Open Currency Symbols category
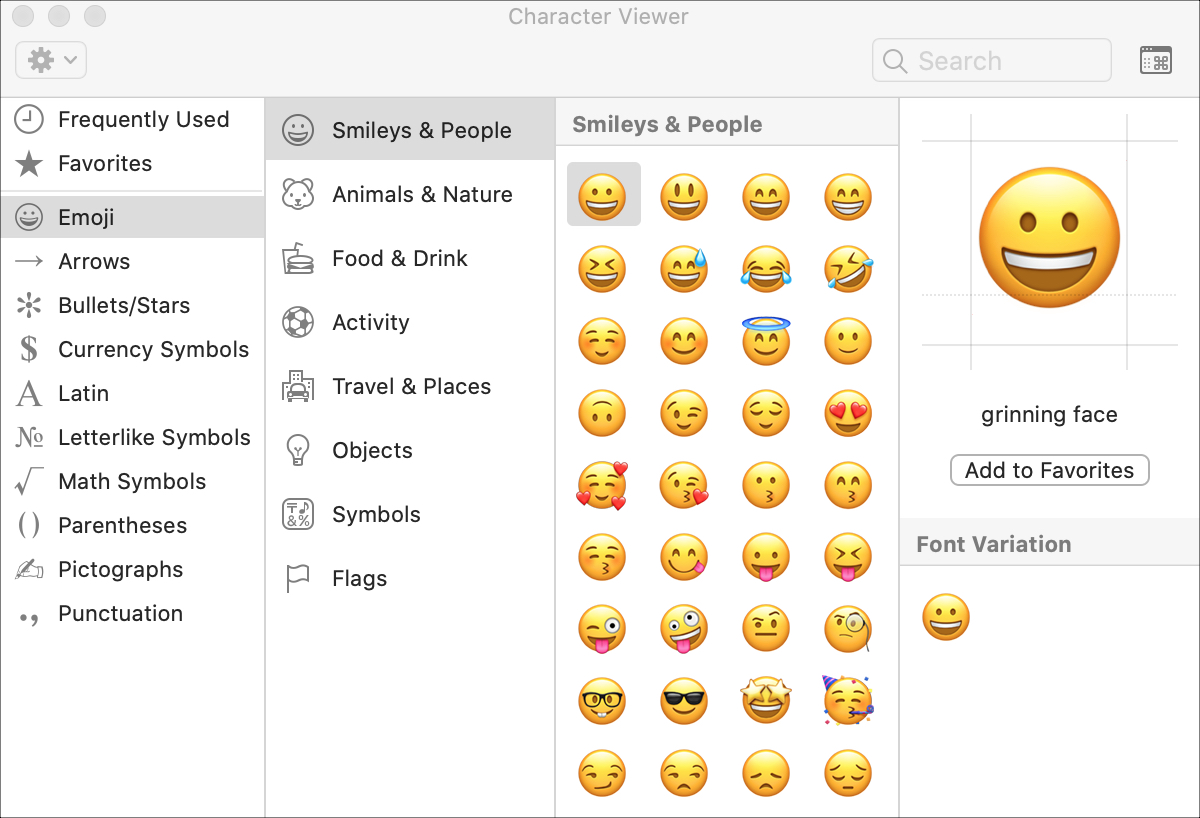The width and height of the screenshot is (1200, 818). coord(132,349)
